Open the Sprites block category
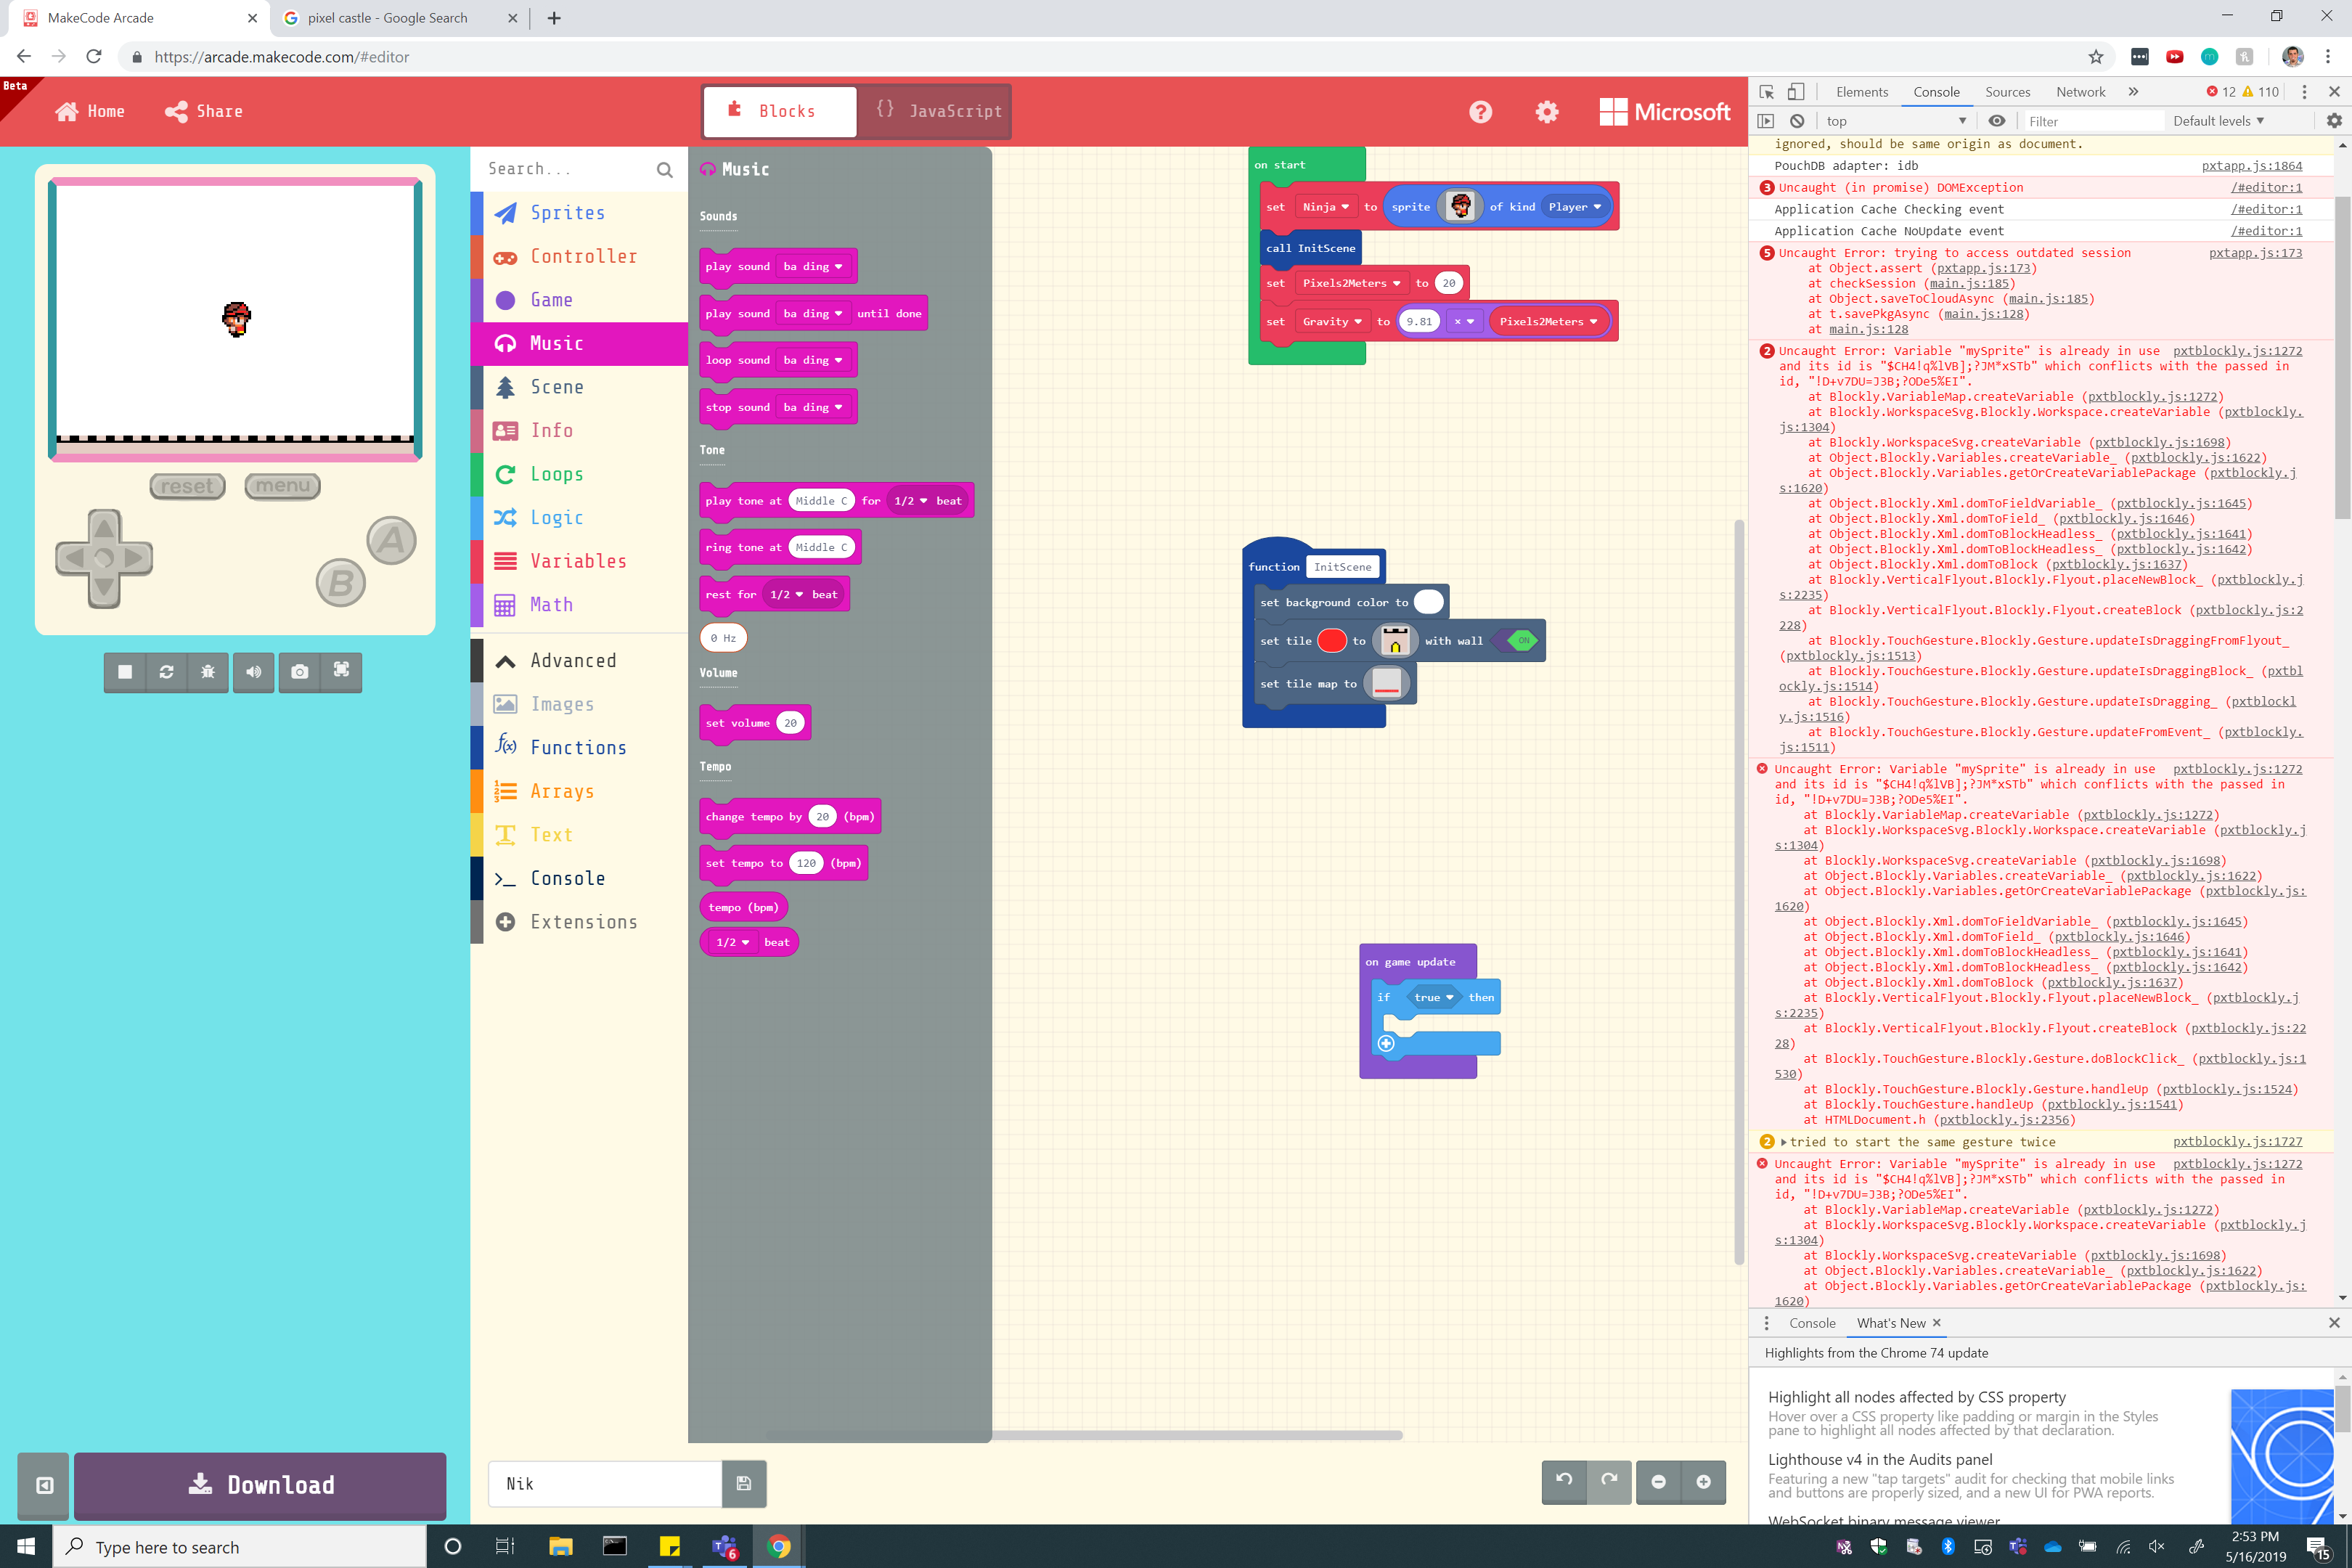2352x1568 pixels. [x=566, y=212]
